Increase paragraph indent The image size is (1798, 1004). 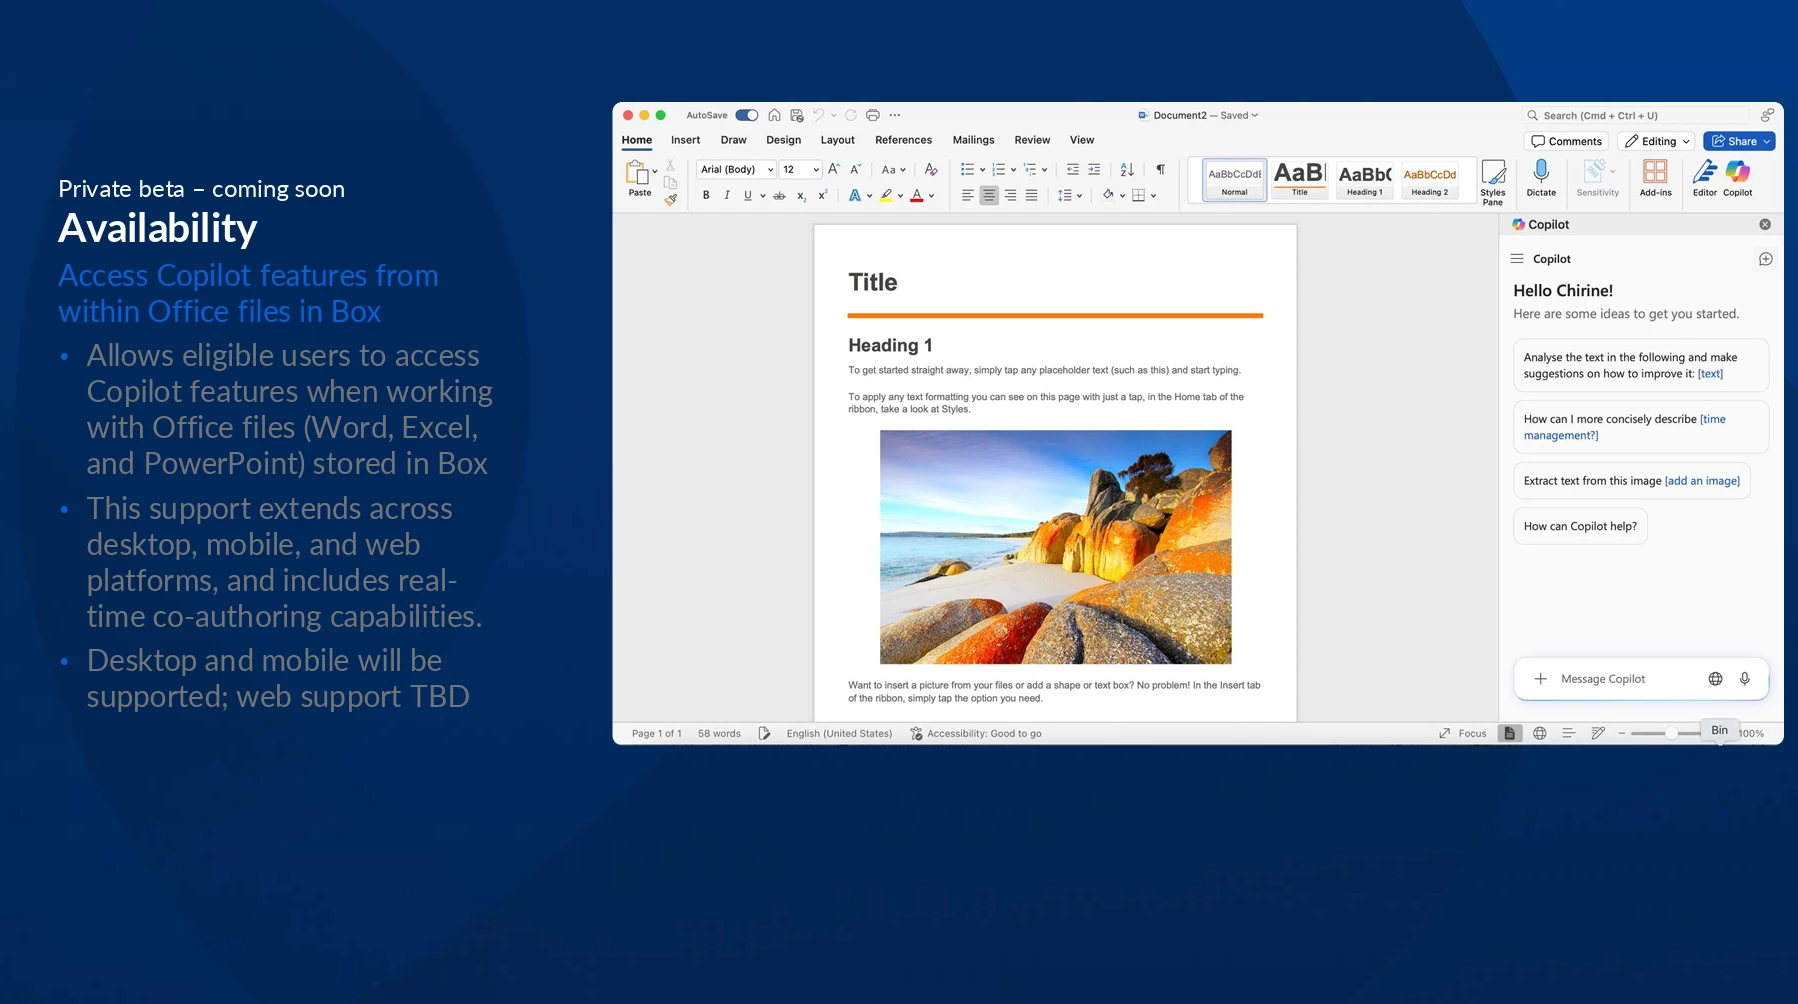click(x=1094, y=169)
